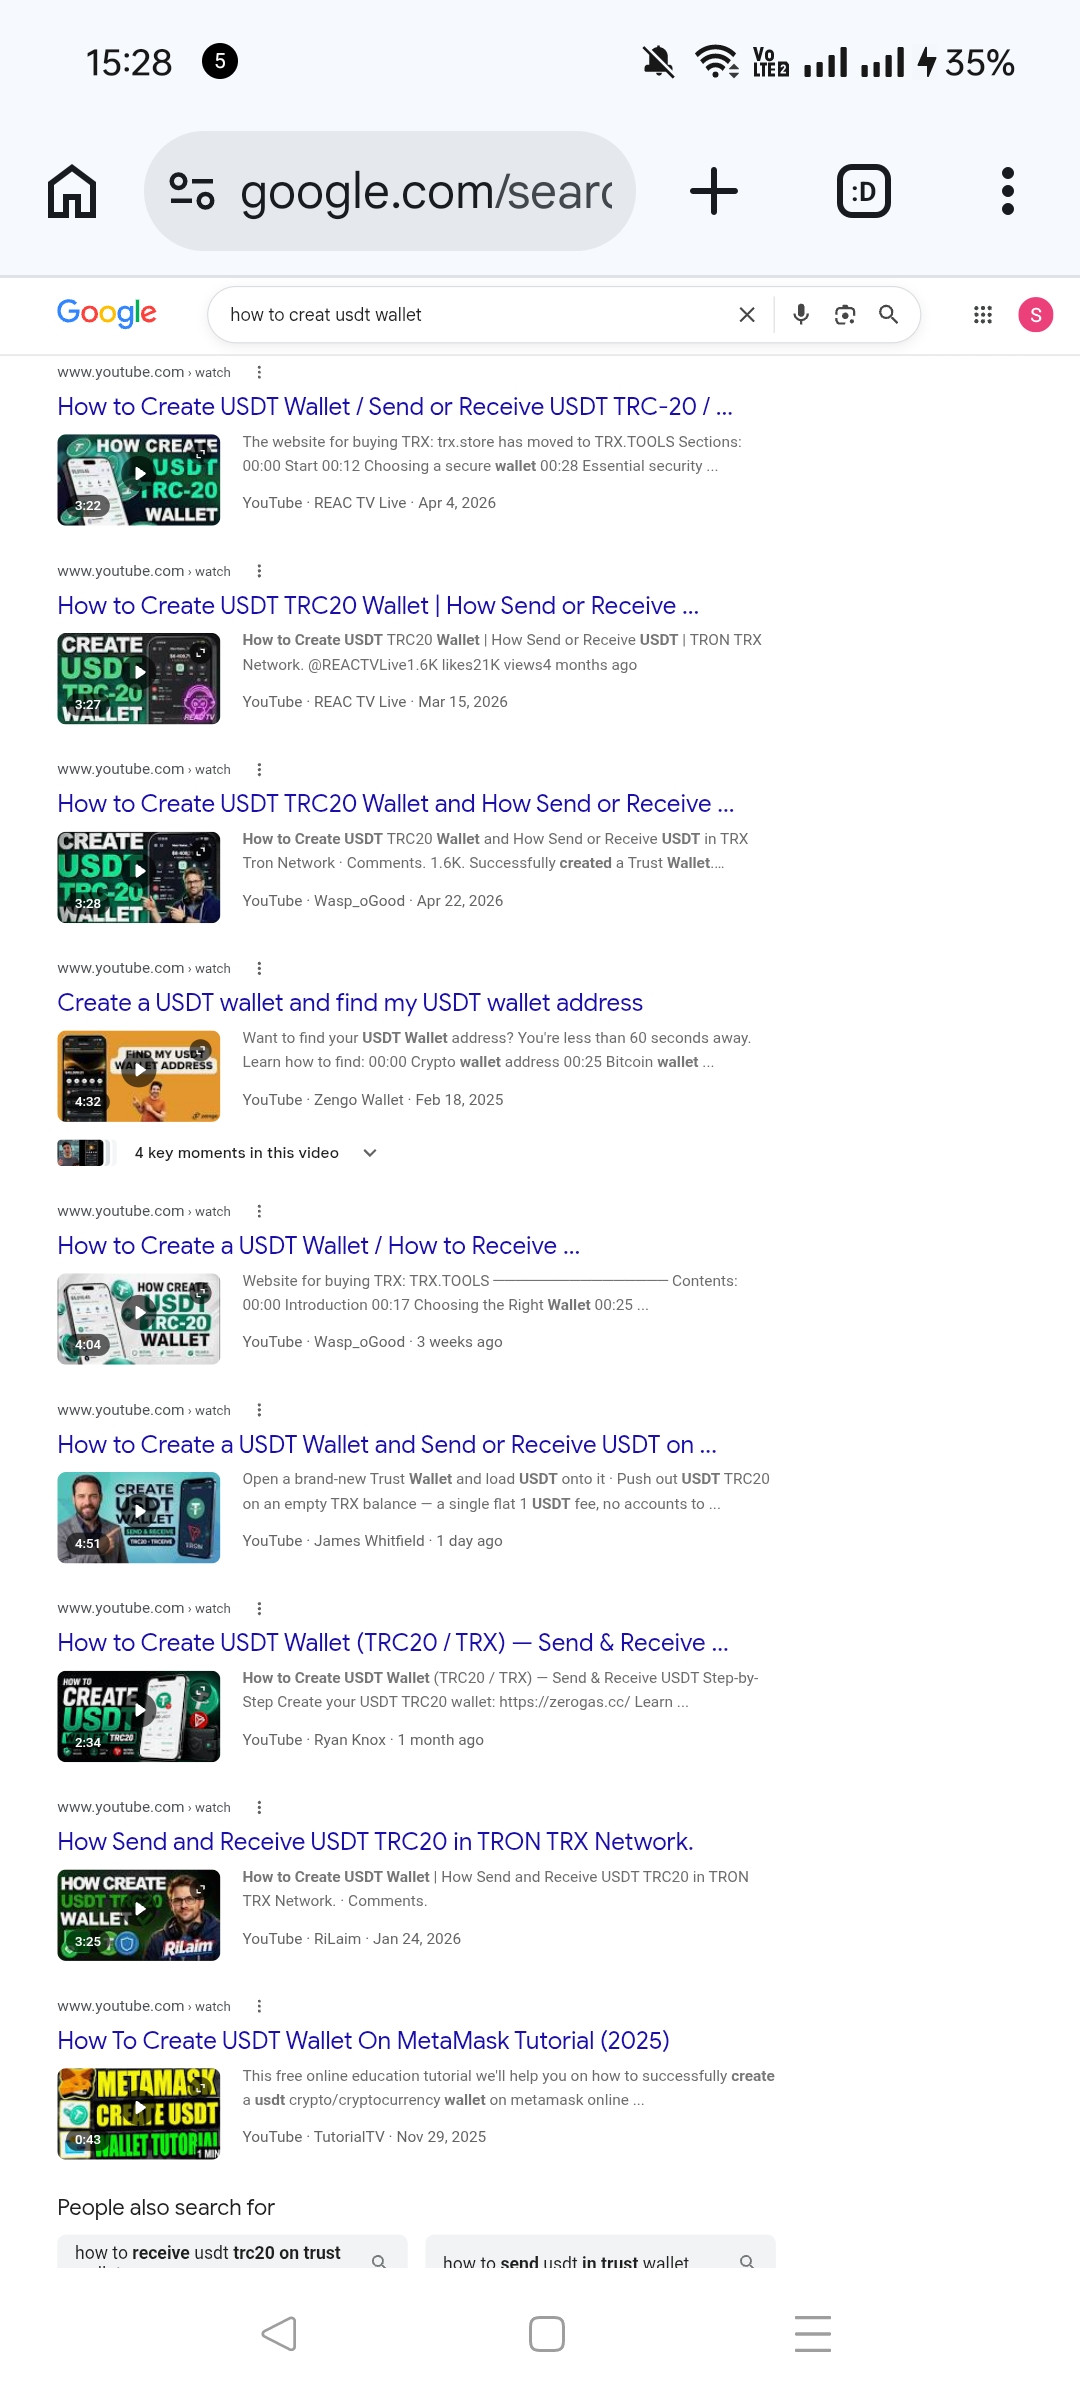Open 'How to Create a USDT Wallet / How to Receive' link
1080x2400 pixels.
click(319, 1246)
